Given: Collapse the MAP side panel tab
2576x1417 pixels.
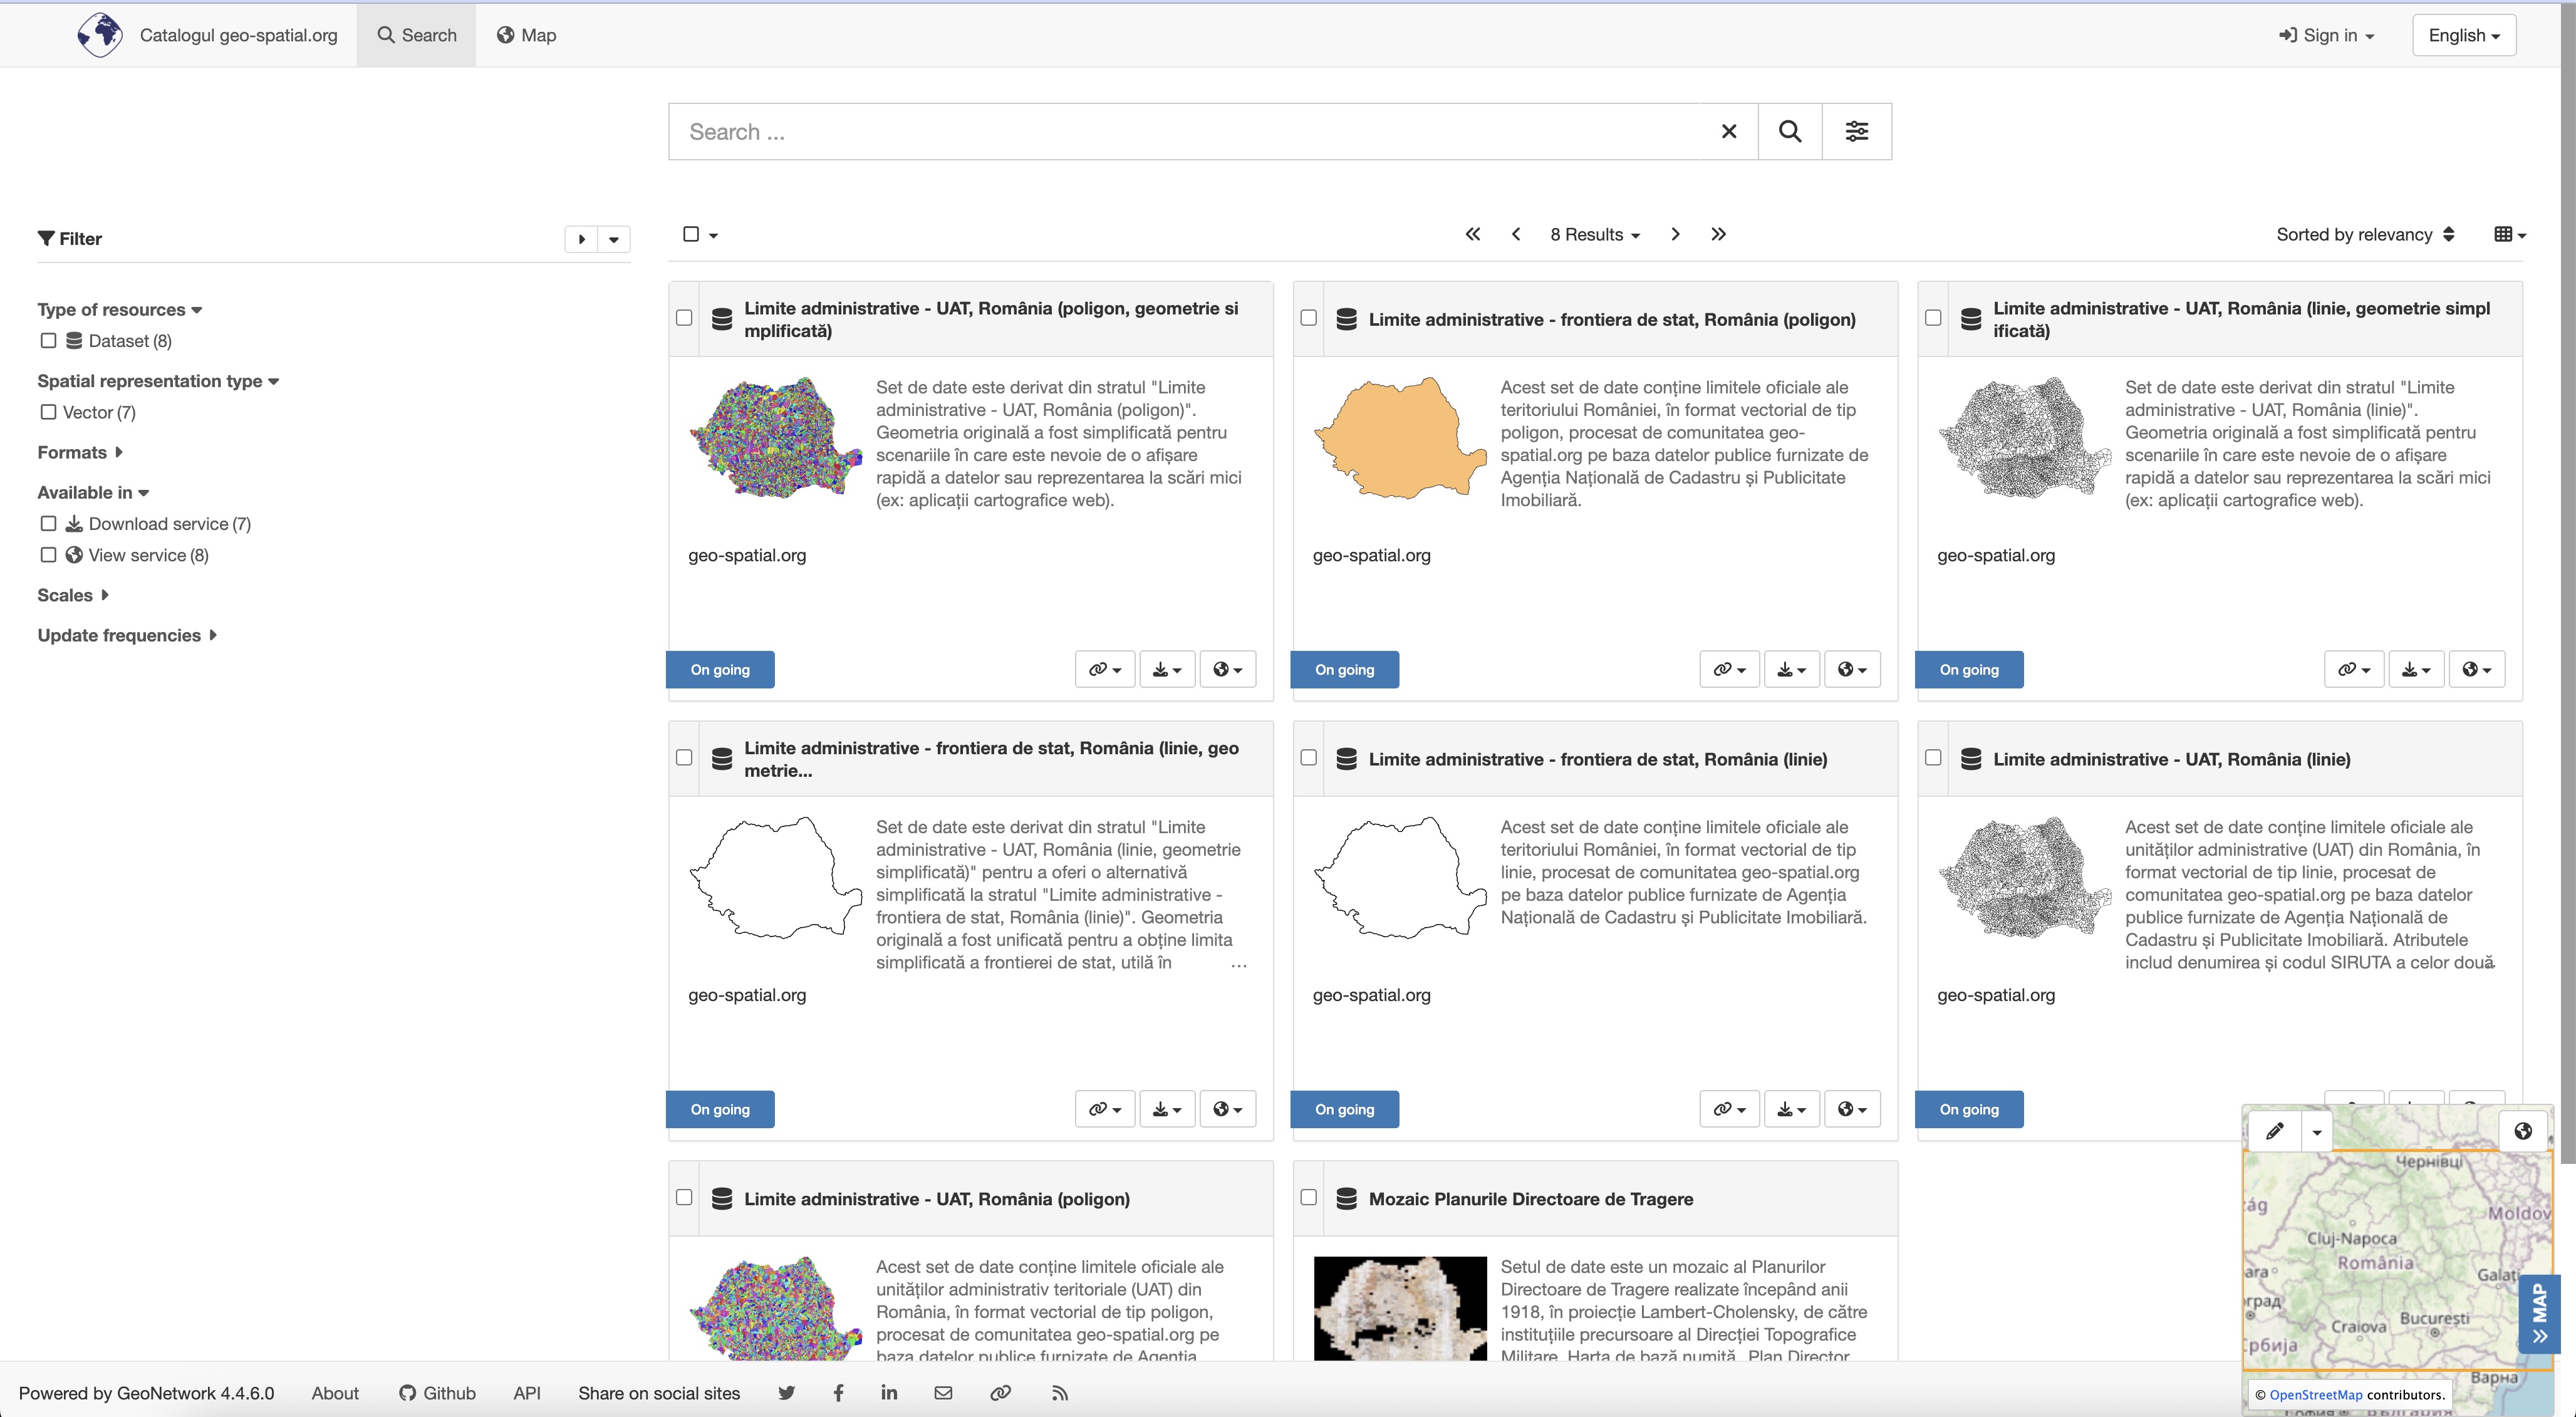Looking at the screenshot, I should (2539, 1314).
